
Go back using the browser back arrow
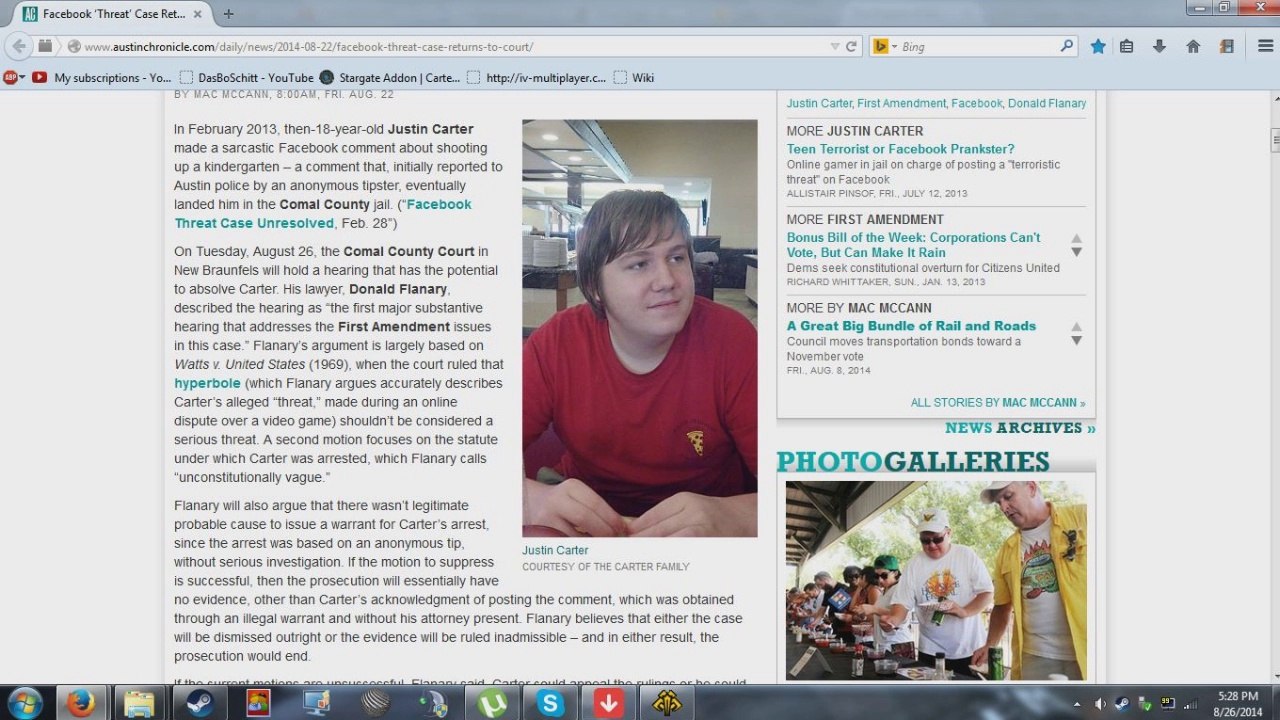point(19,46)
